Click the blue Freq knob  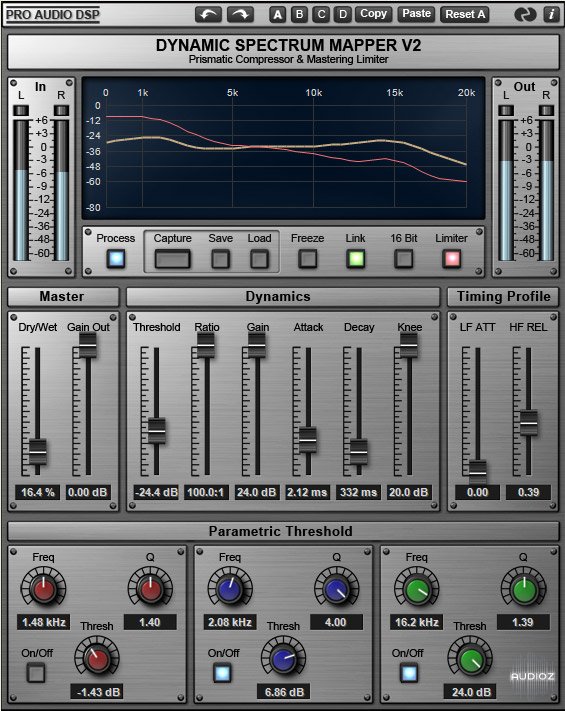coord(230,588)
